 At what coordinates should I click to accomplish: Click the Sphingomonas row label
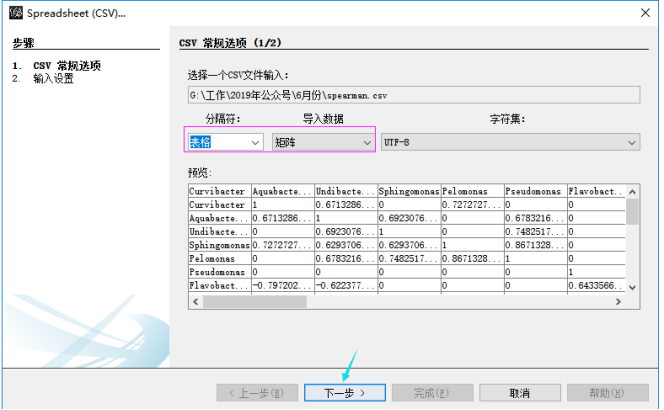220,245
